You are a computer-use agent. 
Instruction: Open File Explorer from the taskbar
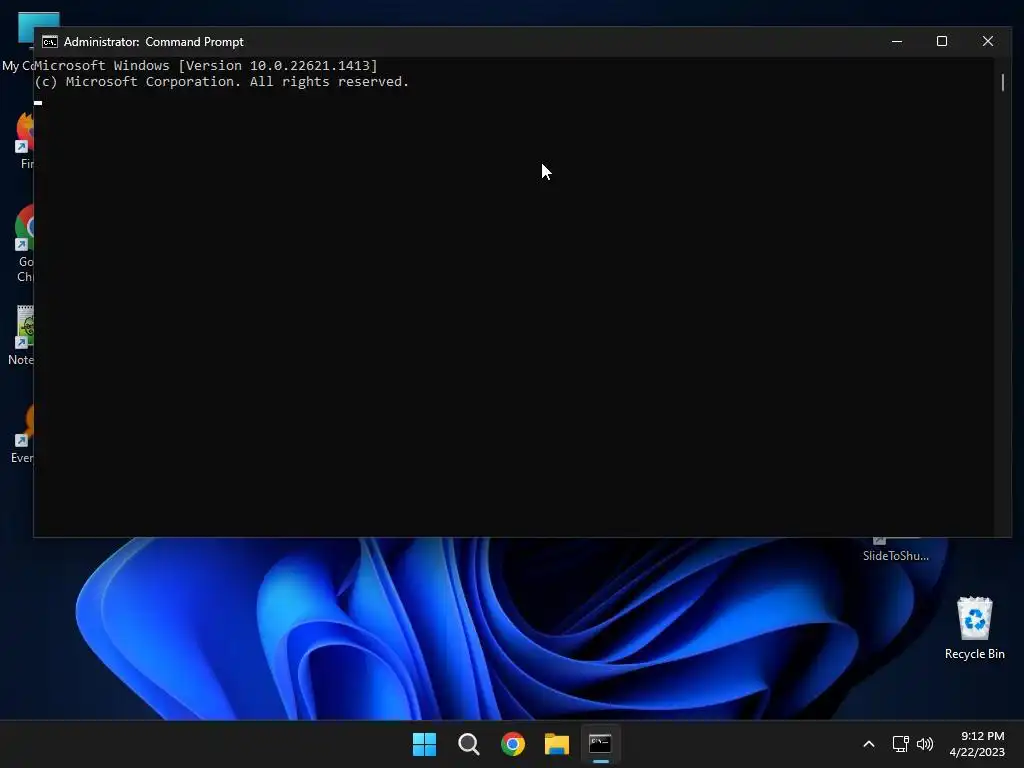tap(557, 744)
